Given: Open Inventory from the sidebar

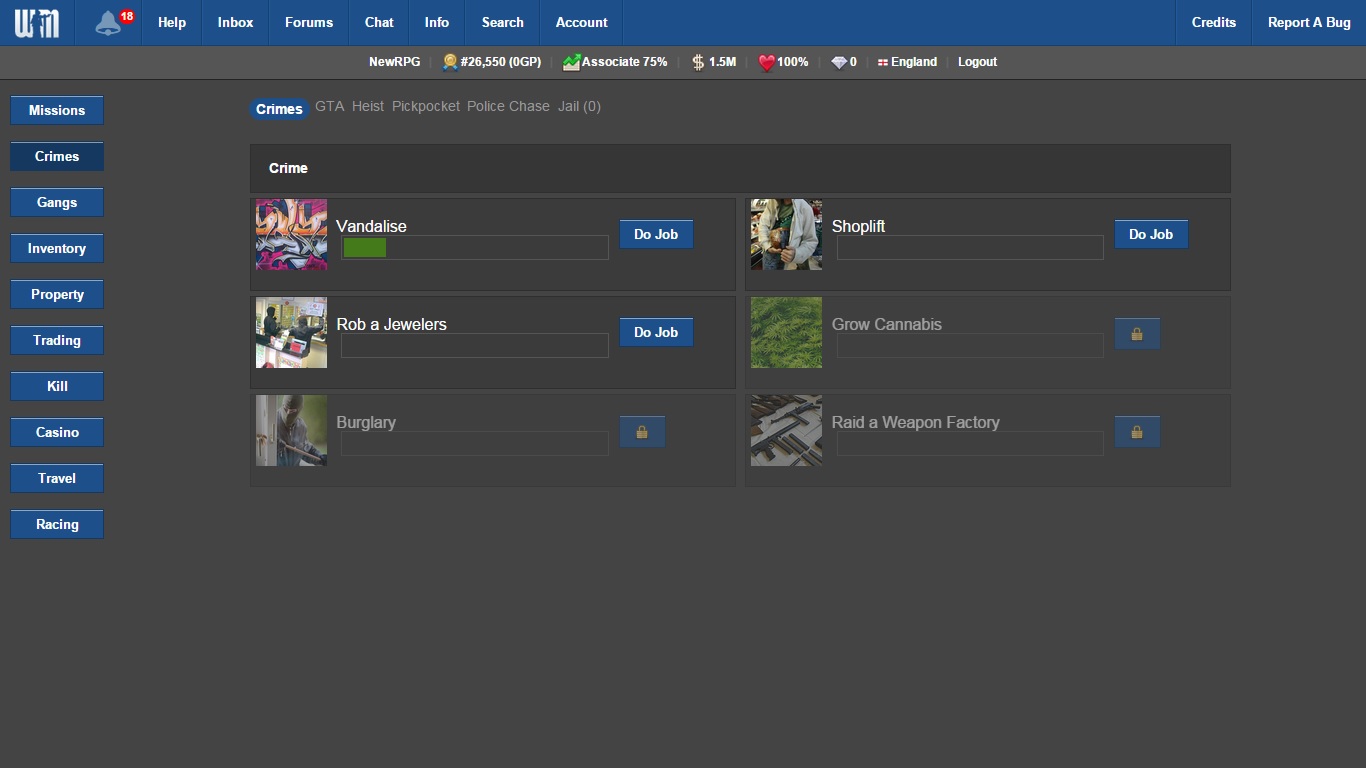Looking at the screenshot, I should click(57, 248).
